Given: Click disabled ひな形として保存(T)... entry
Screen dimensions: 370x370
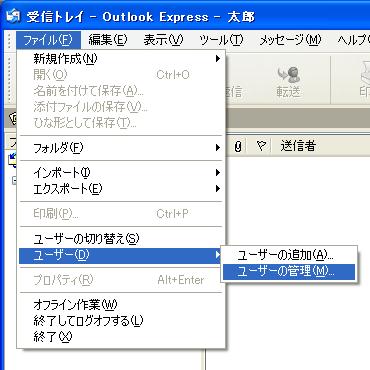Looking at the screenshot, I should [121, 123].
